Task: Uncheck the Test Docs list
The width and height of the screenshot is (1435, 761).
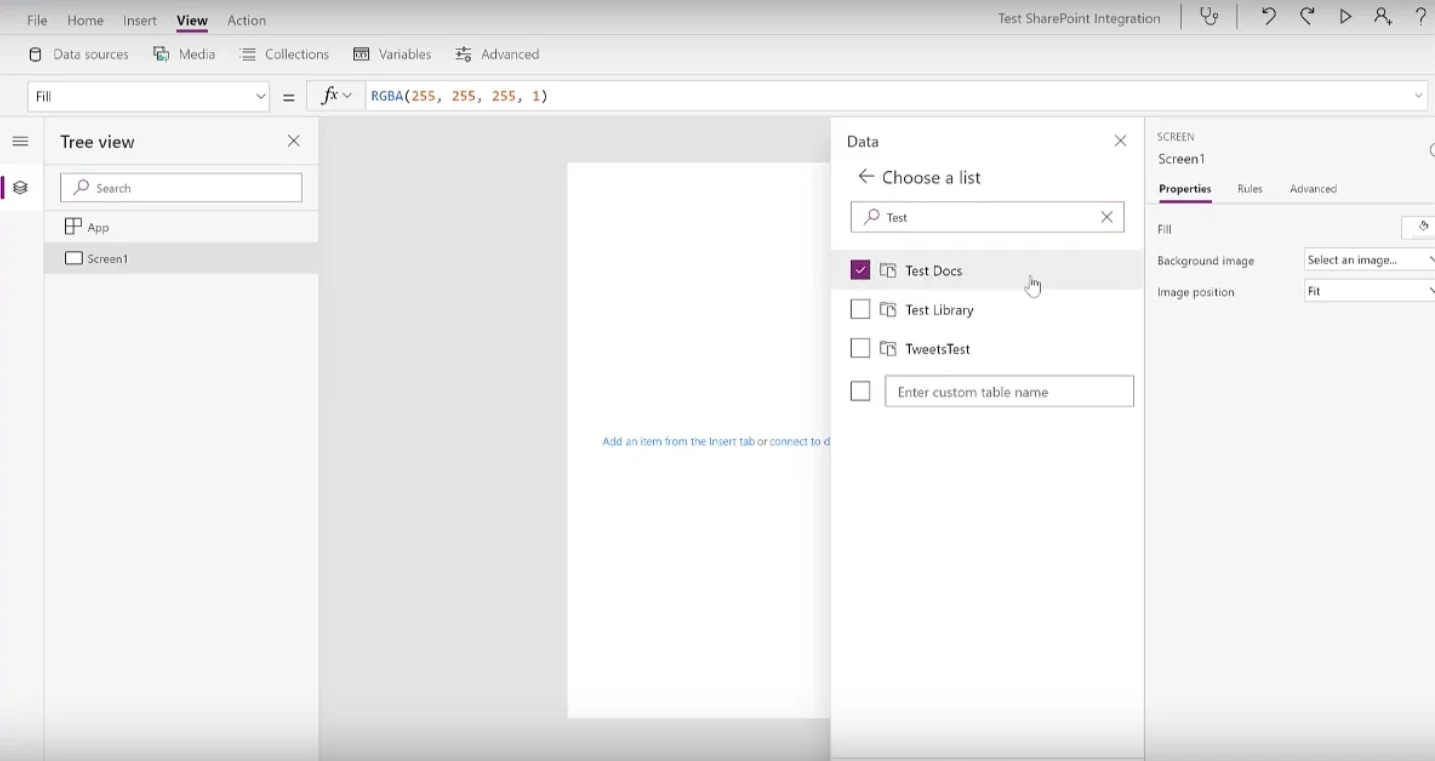Action: coord(860,269)
